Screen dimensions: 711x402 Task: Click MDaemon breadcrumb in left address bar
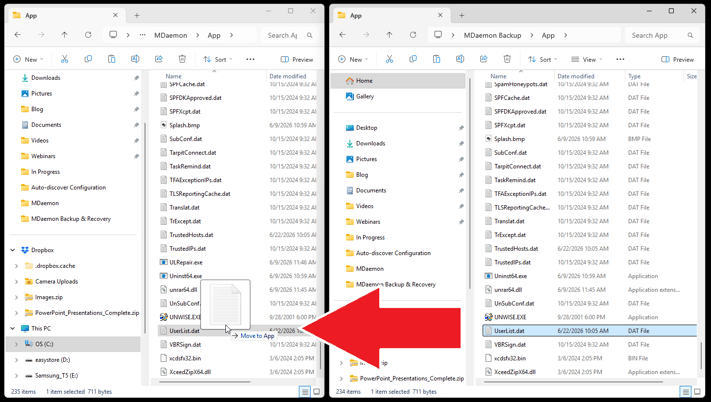coord(170,35)
